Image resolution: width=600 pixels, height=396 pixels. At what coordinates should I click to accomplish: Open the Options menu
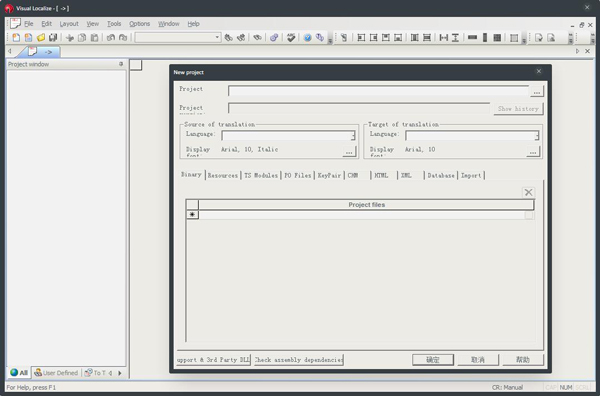(139, 24)
